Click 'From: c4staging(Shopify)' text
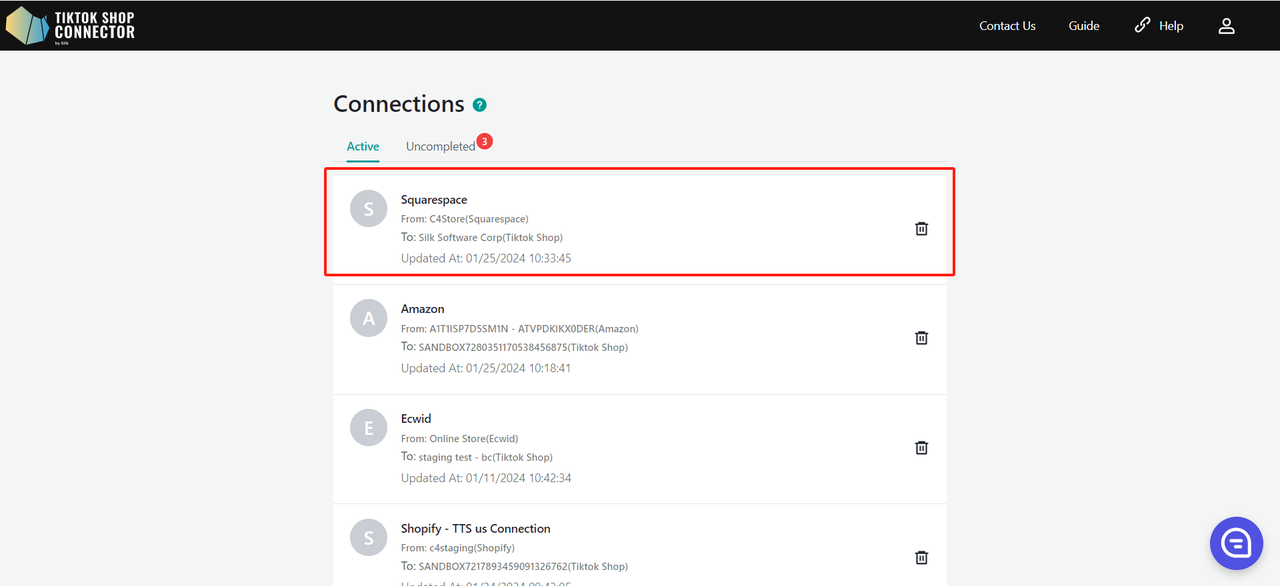This screenshot has height=586, width=1280. coord(457,548)
